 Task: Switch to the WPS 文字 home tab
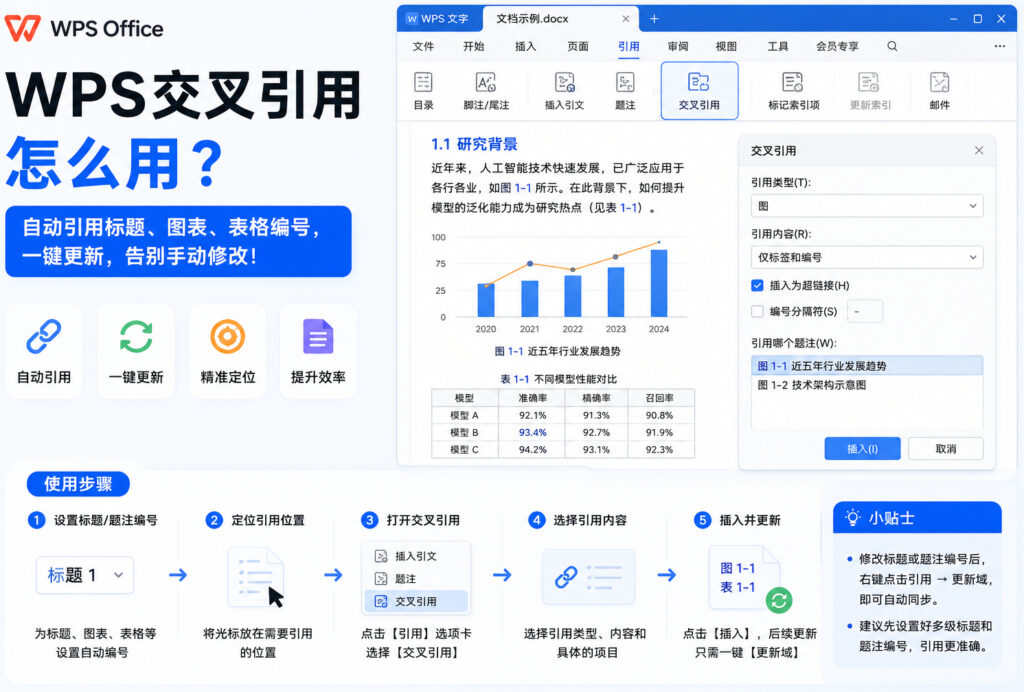(440, 19)
